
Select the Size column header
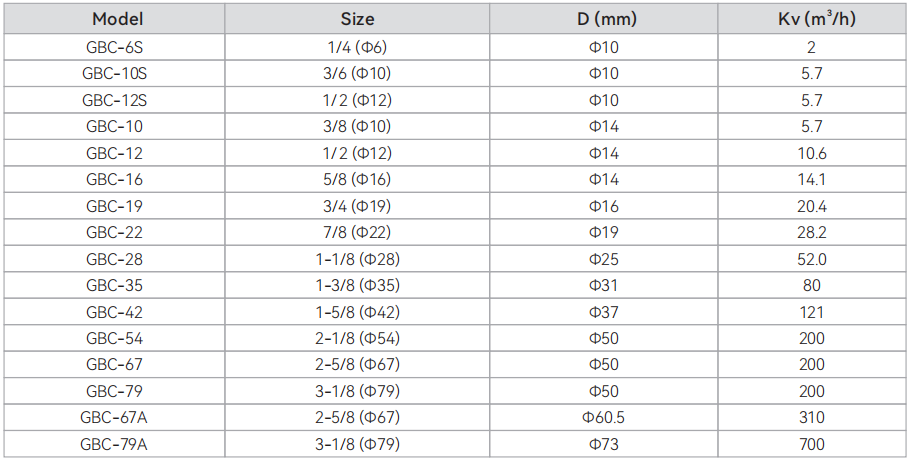click(x=357, y=19)
